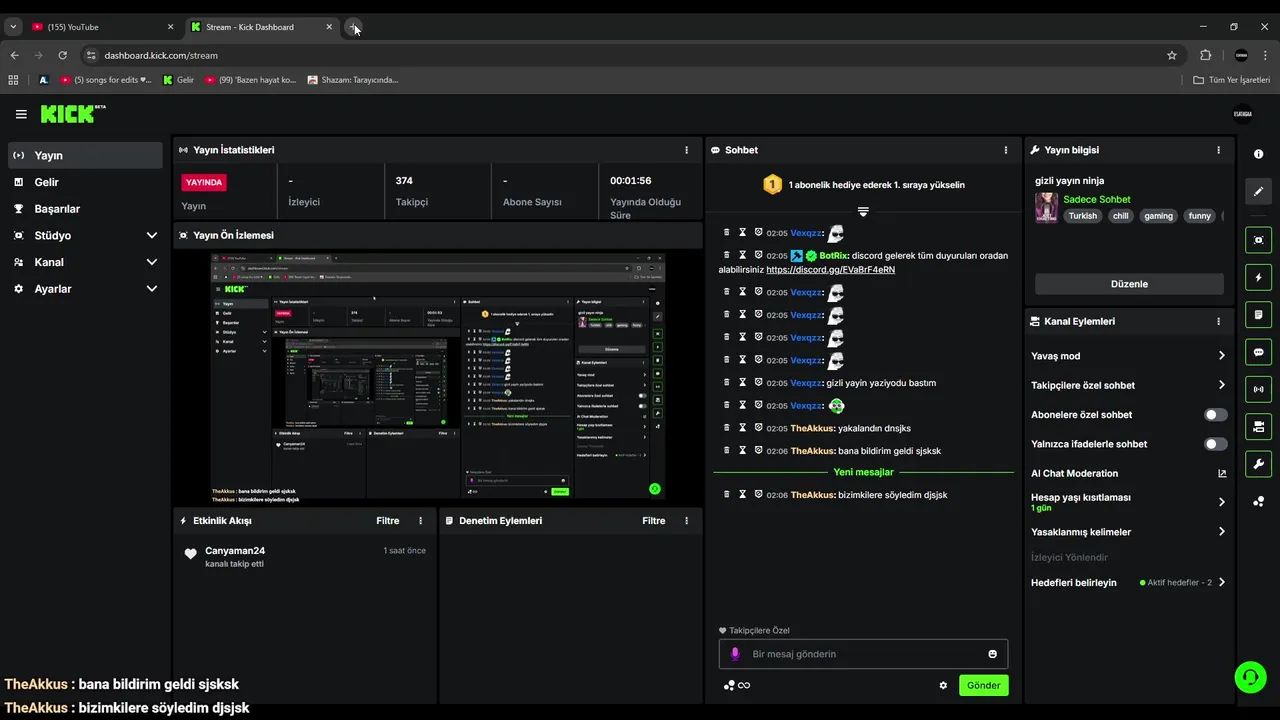Open AI Chat Moderation external link icon
The image size is (1280, 720).
click(x=1221, y=473)
